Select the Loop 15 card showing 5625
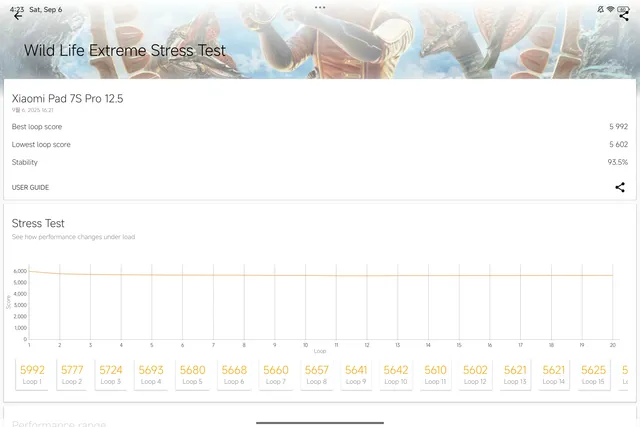The height and width of the screenshot is (427, 640). pyautogui.click(x=593, y=374)
